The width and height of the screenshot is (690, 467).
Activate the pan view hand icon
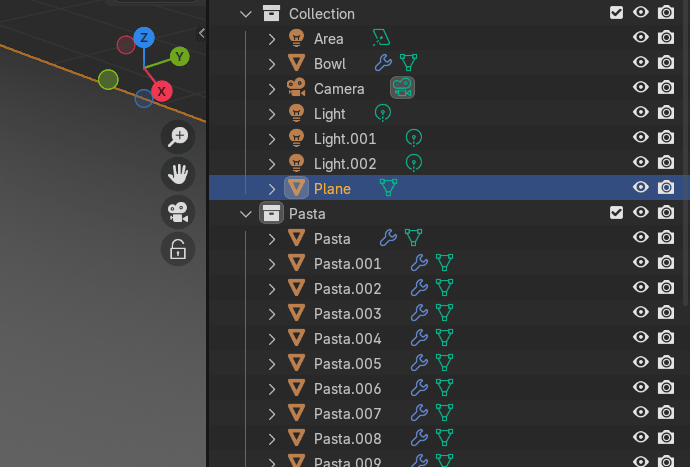coord(178,174)
